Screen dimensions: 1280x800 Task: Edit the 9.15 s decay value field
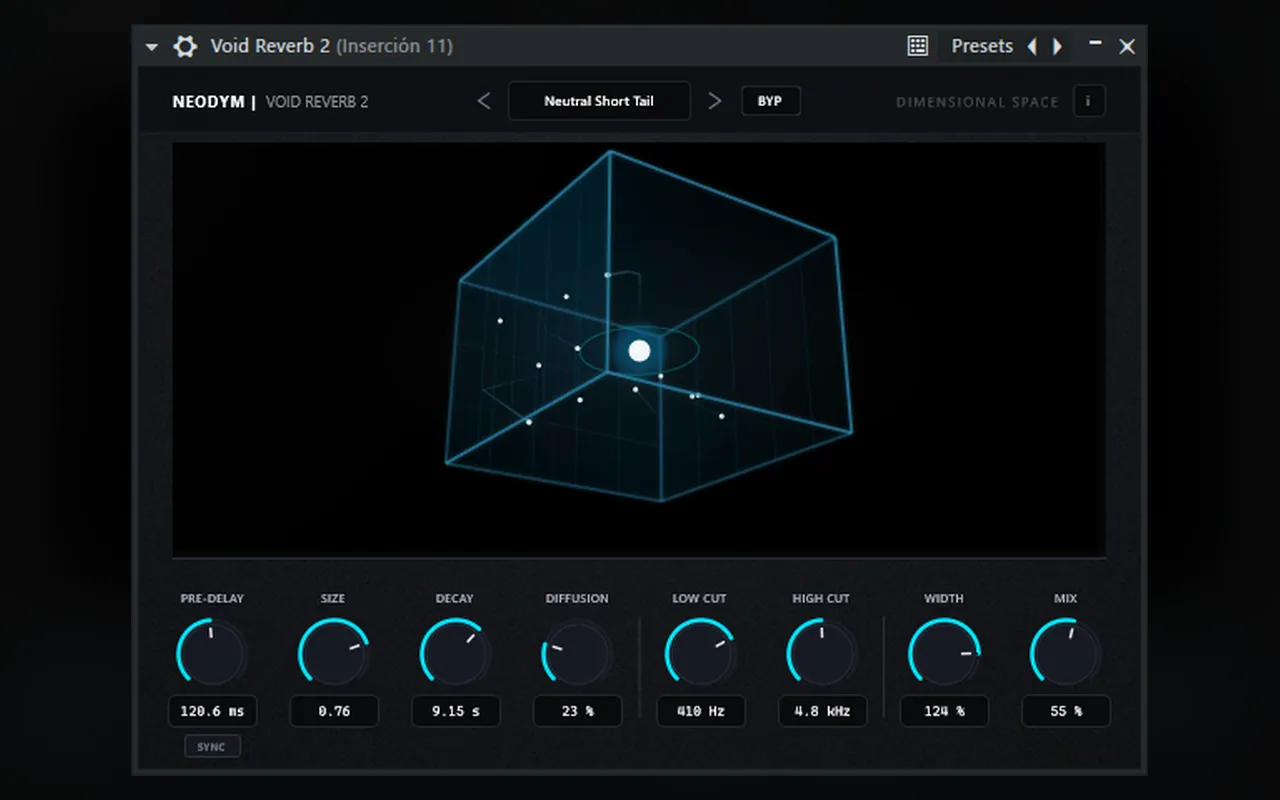pyautogui.click(x=456, y=711)
